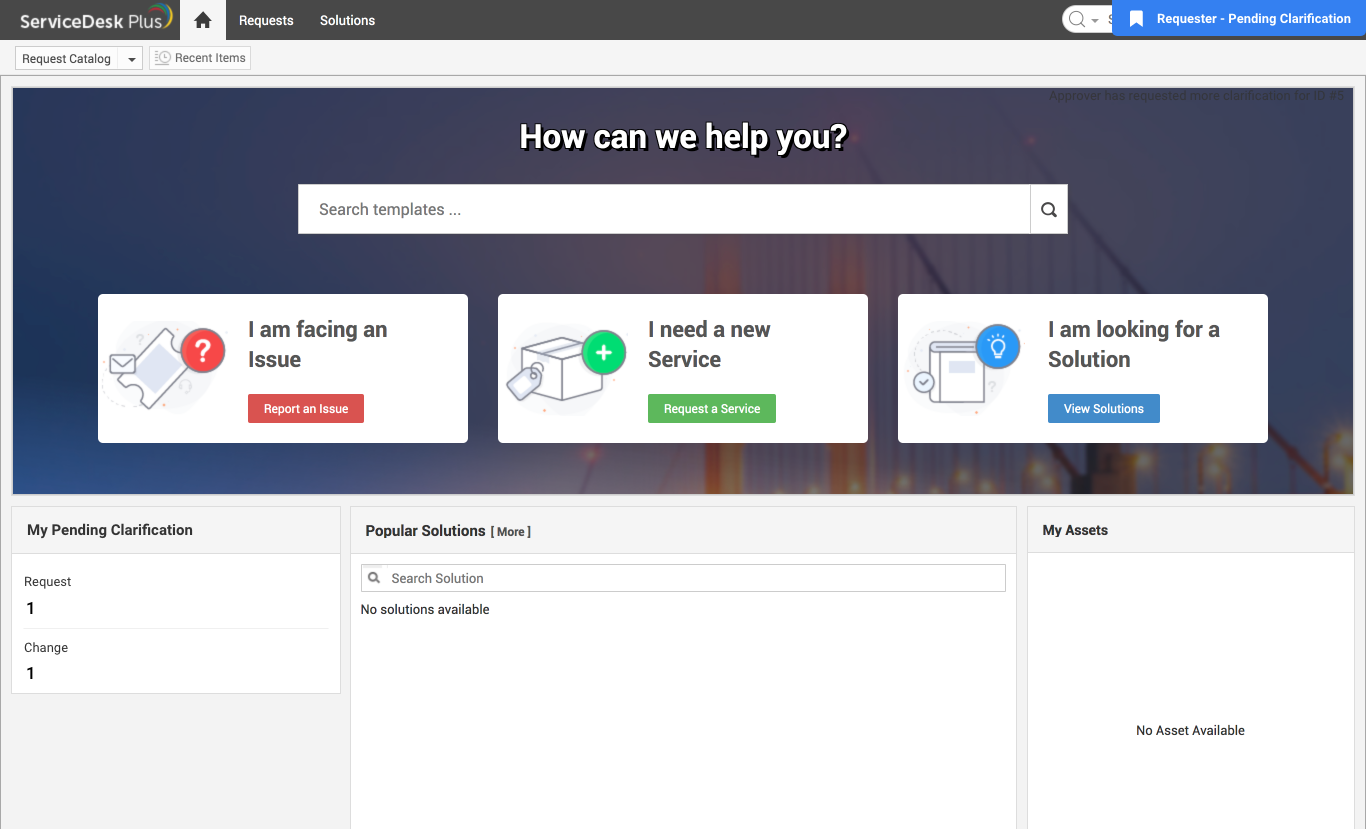Click the magnifier icon beside template search
The width and height of the screenshot is (1366, 829).
click(1048, 209)
